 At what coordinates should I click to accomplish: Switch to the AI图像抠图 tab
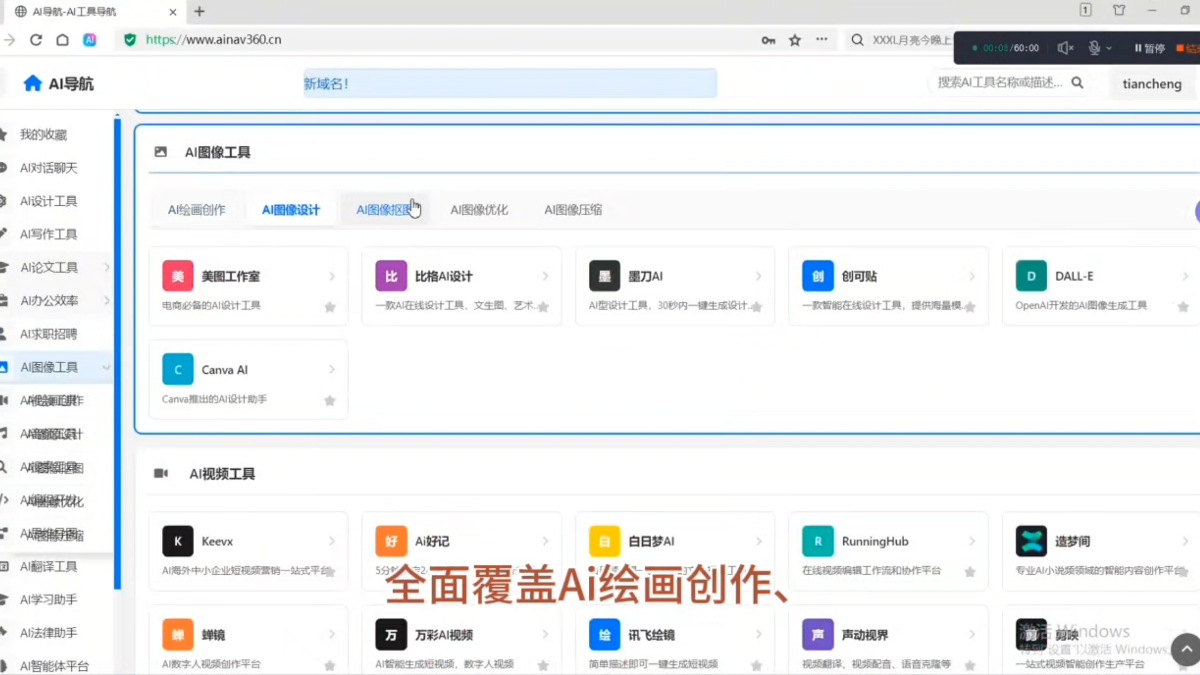[385, 210]
